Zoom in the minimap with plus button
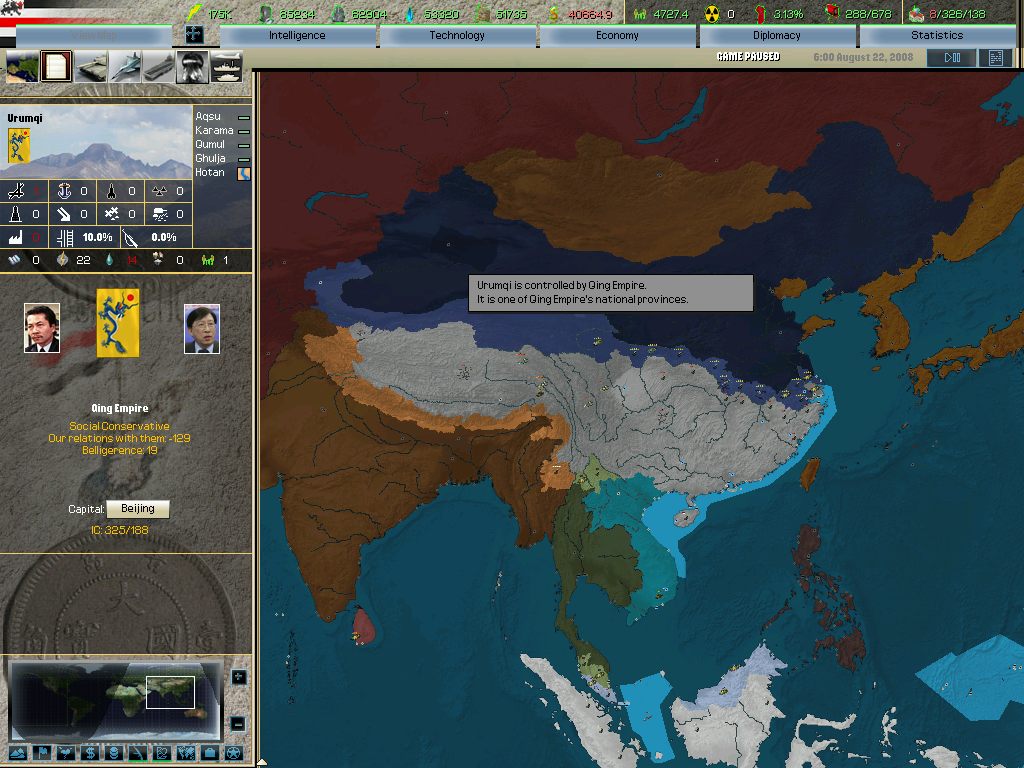The height and width of the screenshot is (768, 1024). pyautogui.click(x=239, y=677)
